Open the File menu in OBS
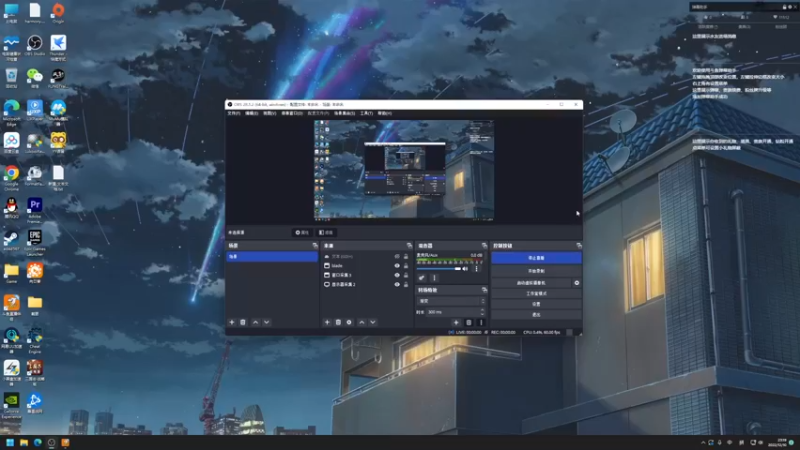800x450 pixels. tap(234, 113)
